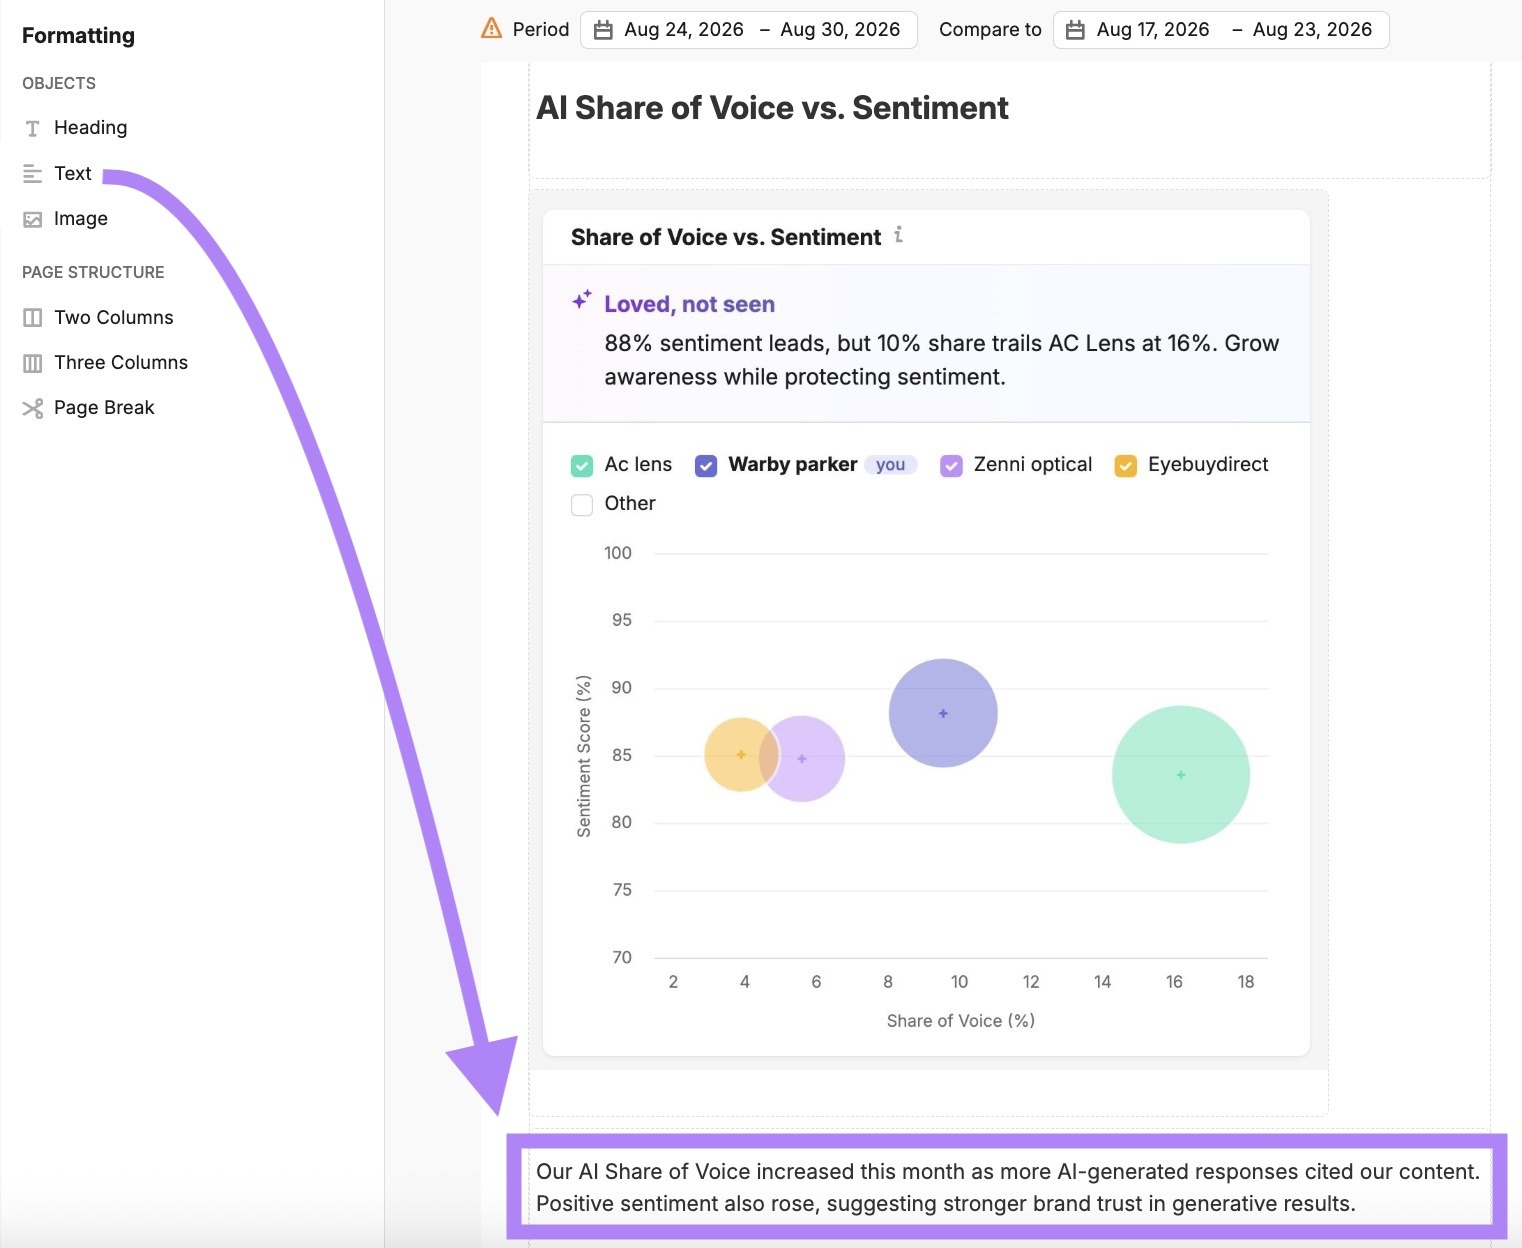Click the orange warning triangle beside Period
Image resolution: width=1522 pixels, height=1248 pixels.
491,28
